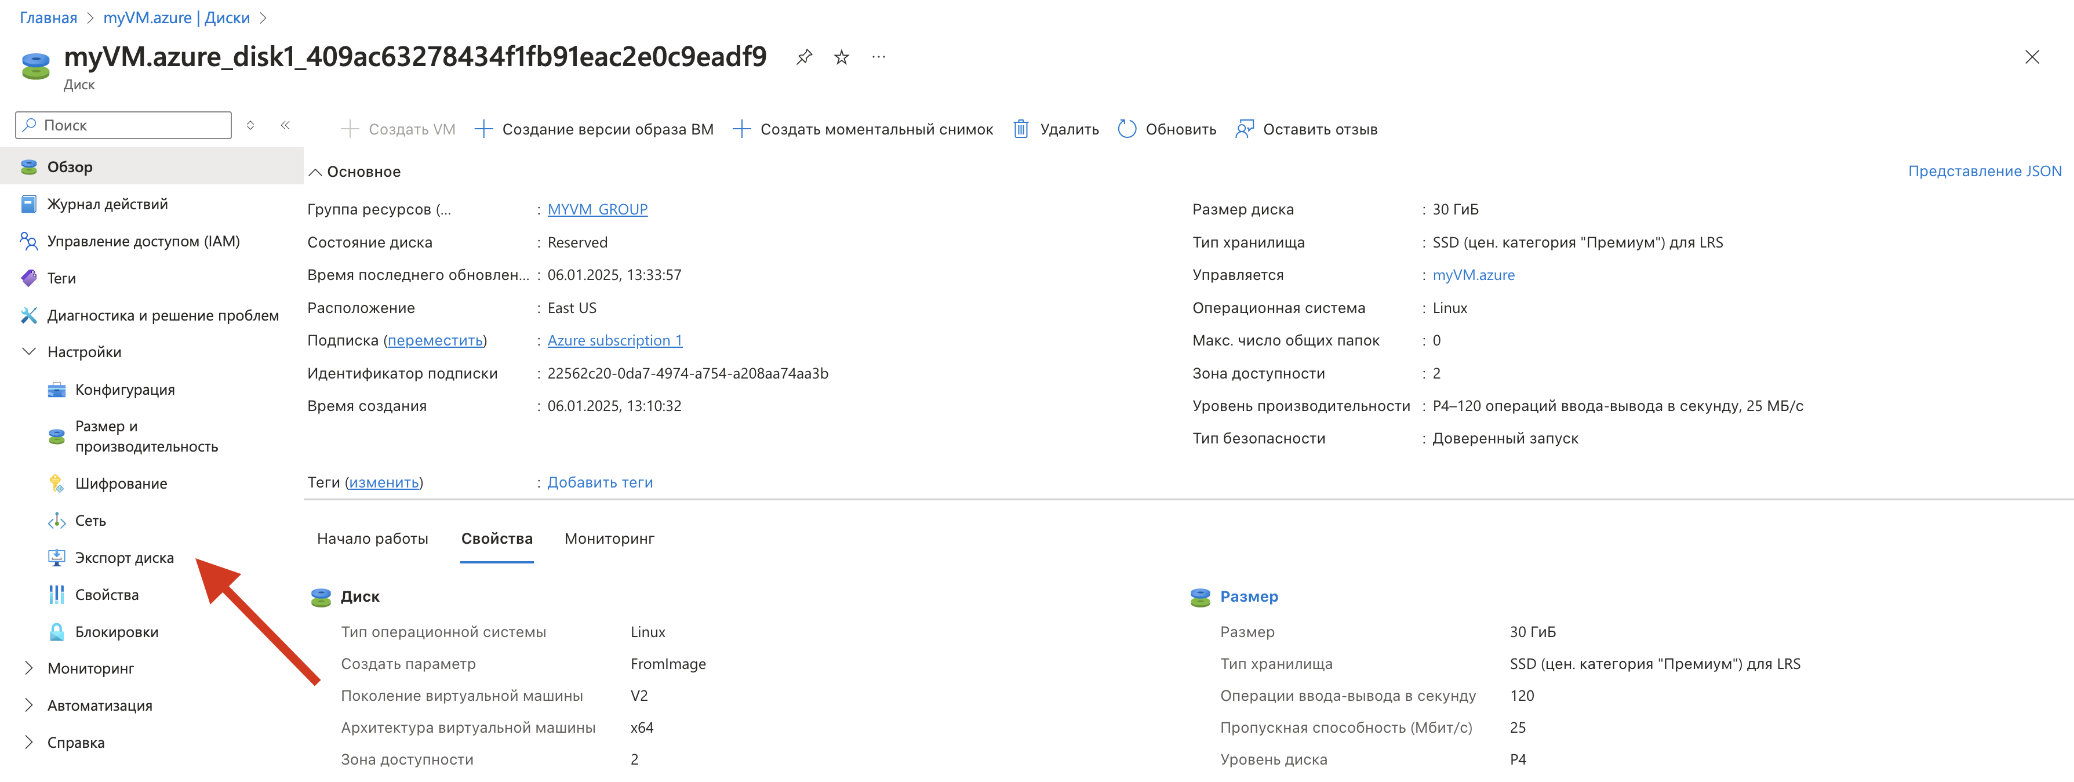Viewport: 2074px width, 782px height.
Task: Collapse the Основное section
Action: tap(316, 172)
